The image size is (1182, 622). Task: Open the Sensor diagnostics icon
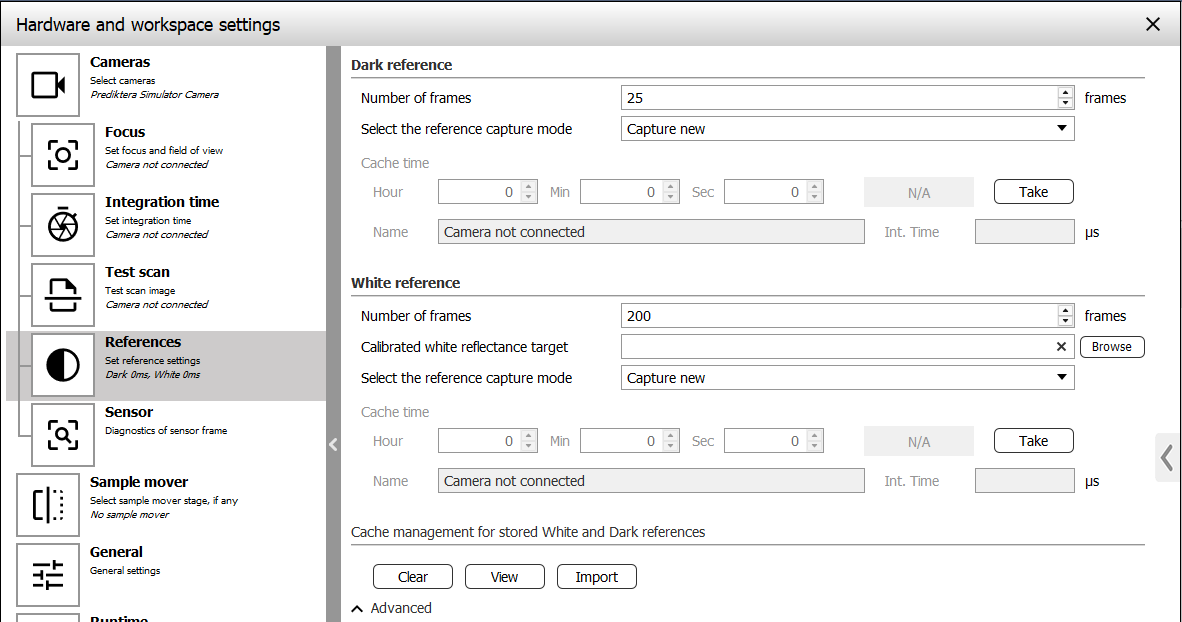[x=63, y=435]
